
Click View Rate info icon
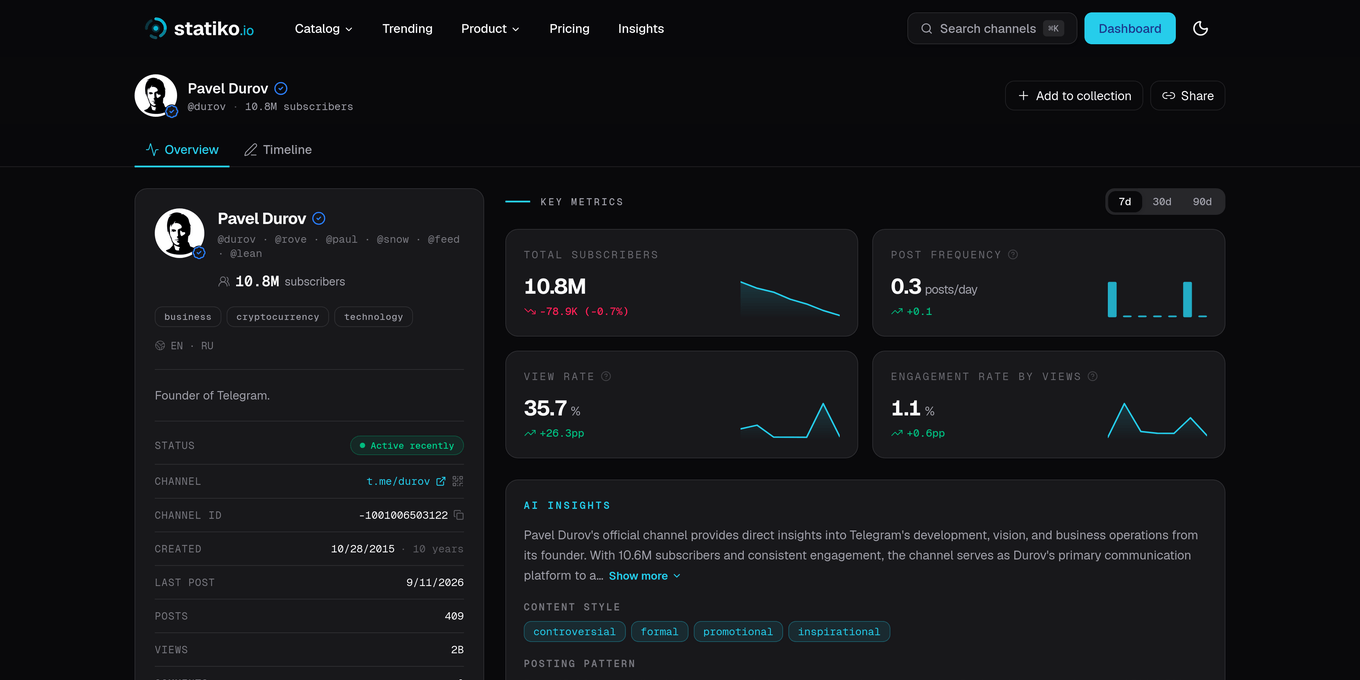pyautogui.click(x=606, y=377)
